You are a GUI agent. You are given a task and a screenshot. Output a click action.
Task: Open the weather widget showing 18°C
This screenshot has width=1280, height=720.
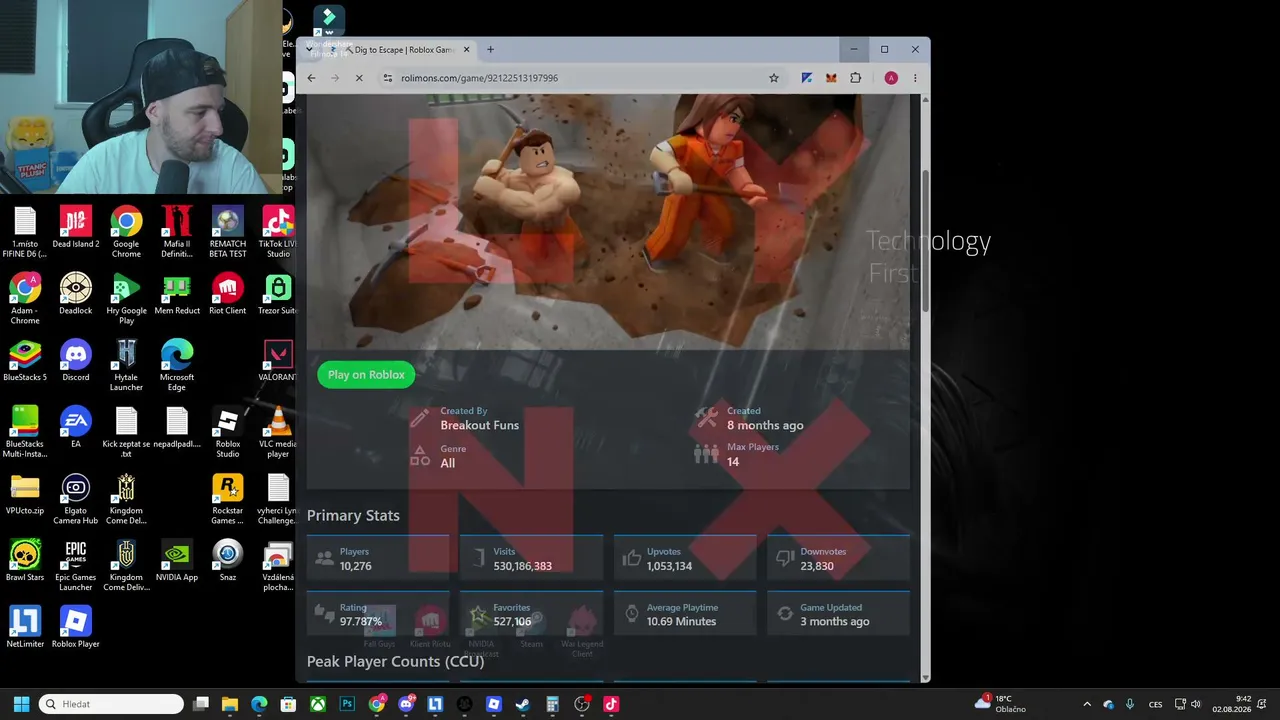click(x=1000, y=704)
